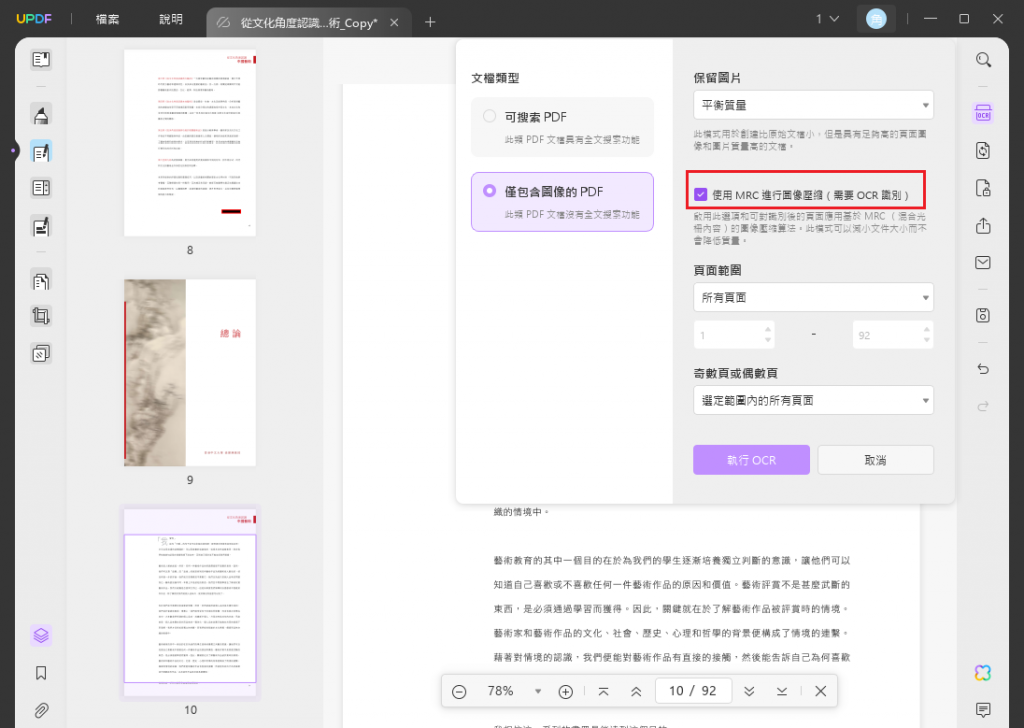Open the Protect PDF lock icon
Screen dimensions: 1024x728
[984, 189]
